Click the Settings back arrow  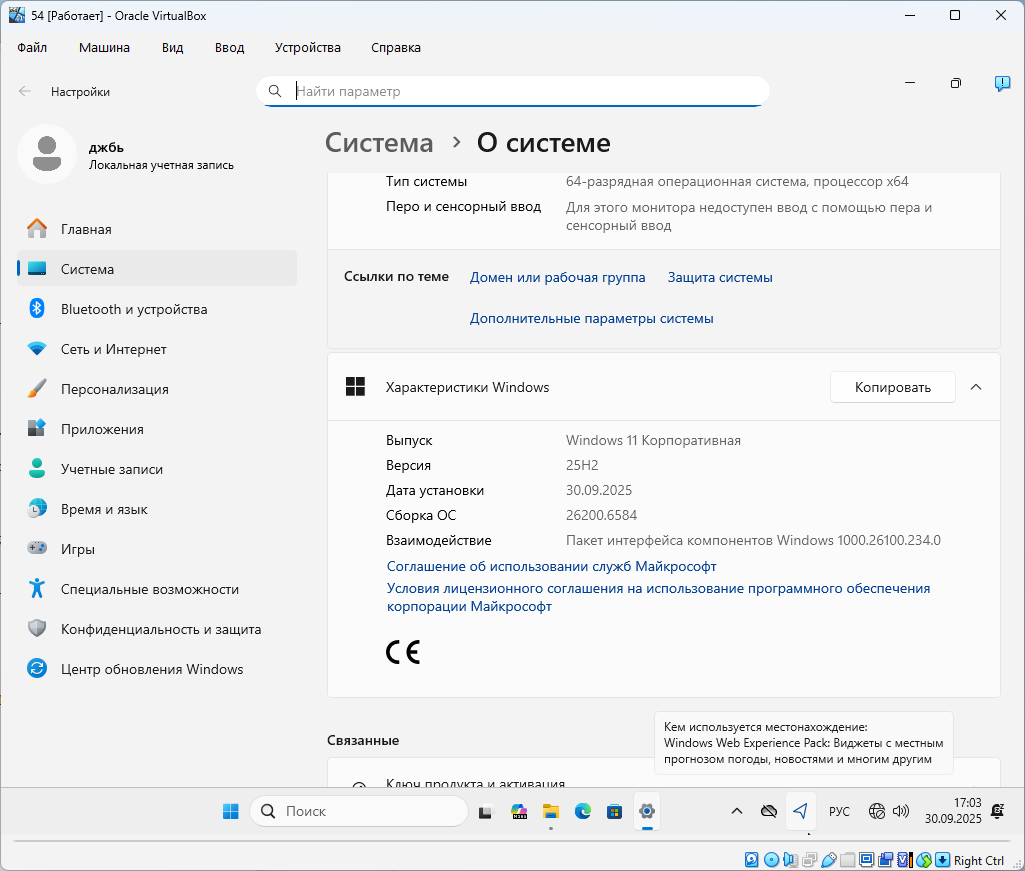pos(25,91)
